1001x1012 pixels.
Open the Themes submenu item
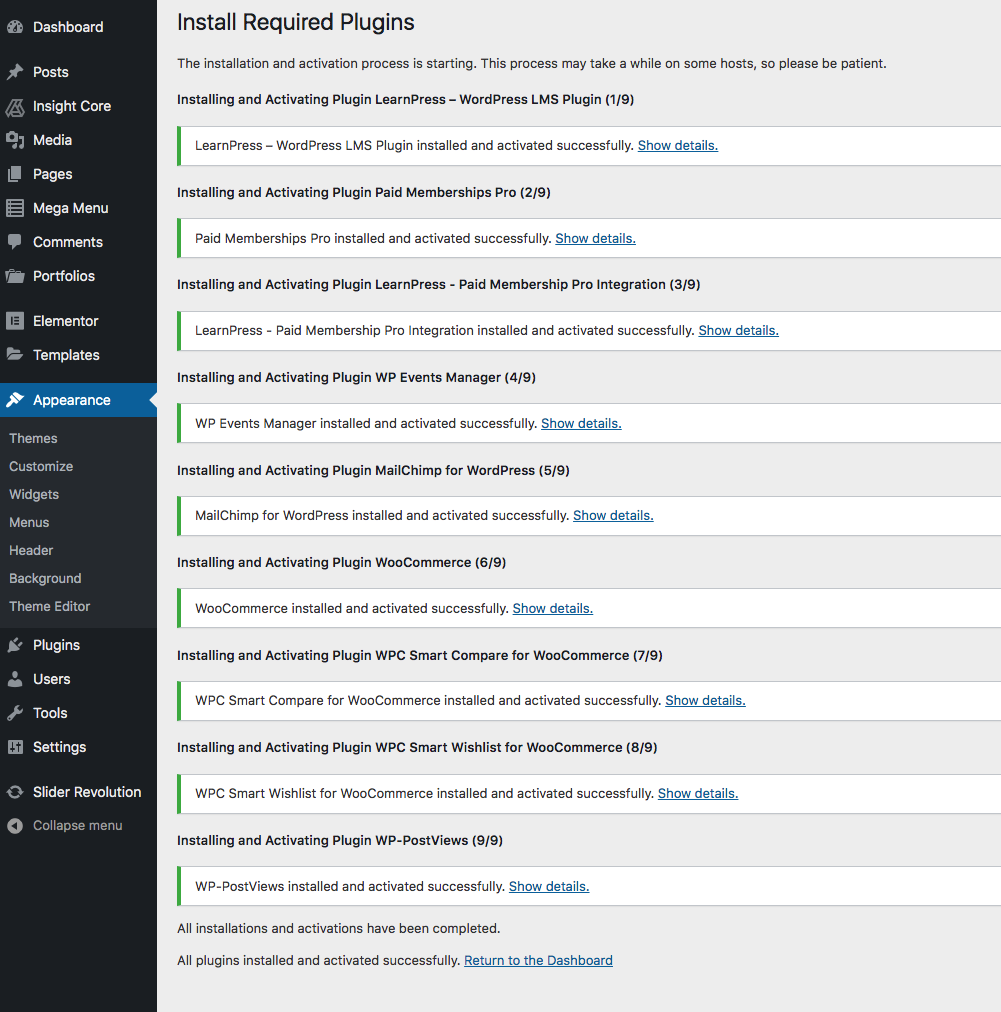coord(33,438)
